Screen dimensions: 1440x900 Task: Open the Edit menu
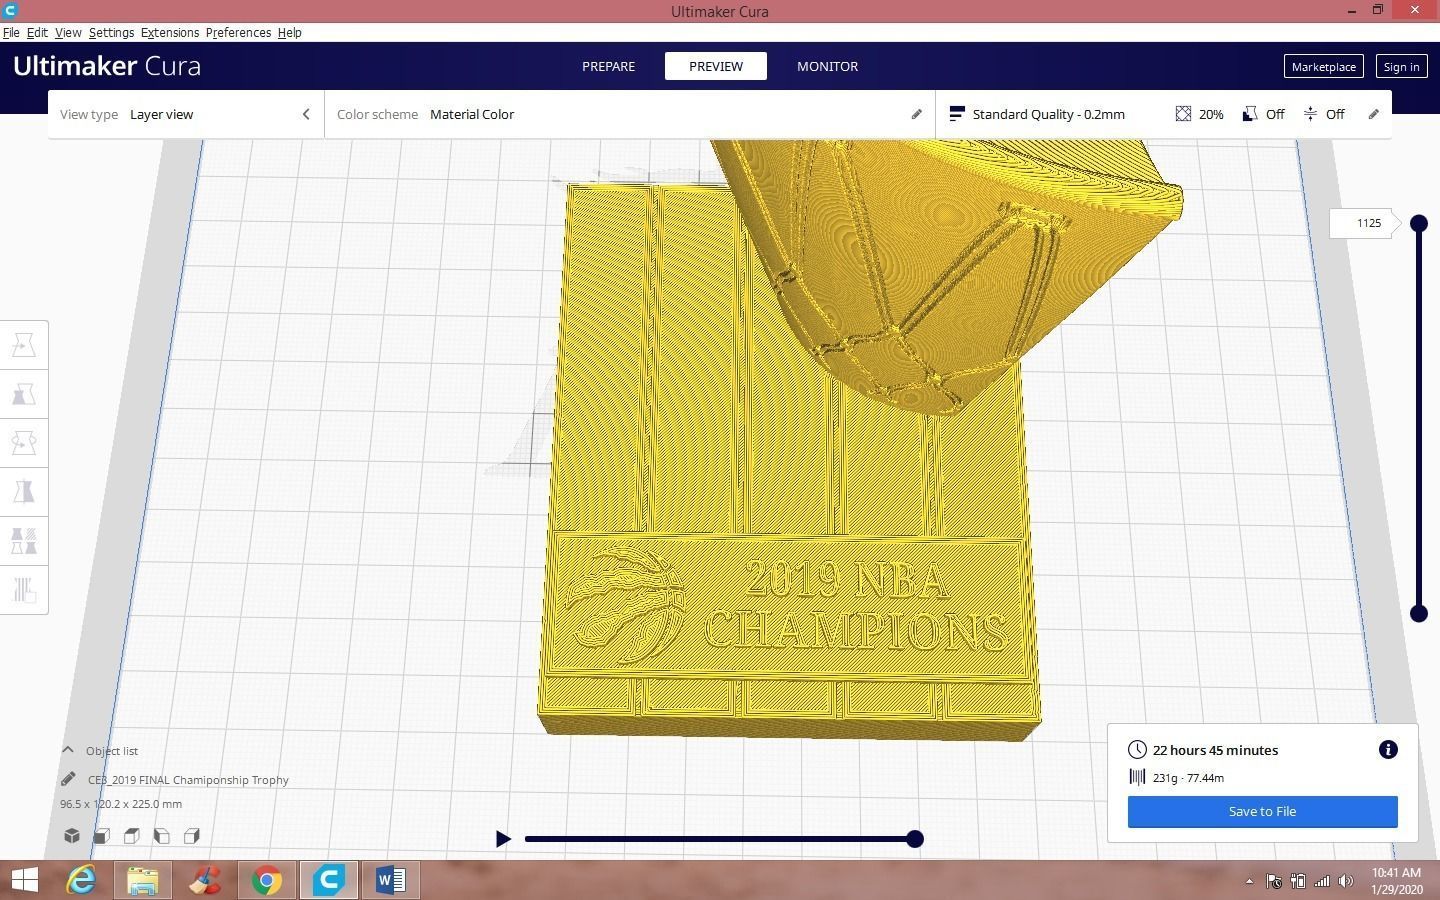pos(37,32)
